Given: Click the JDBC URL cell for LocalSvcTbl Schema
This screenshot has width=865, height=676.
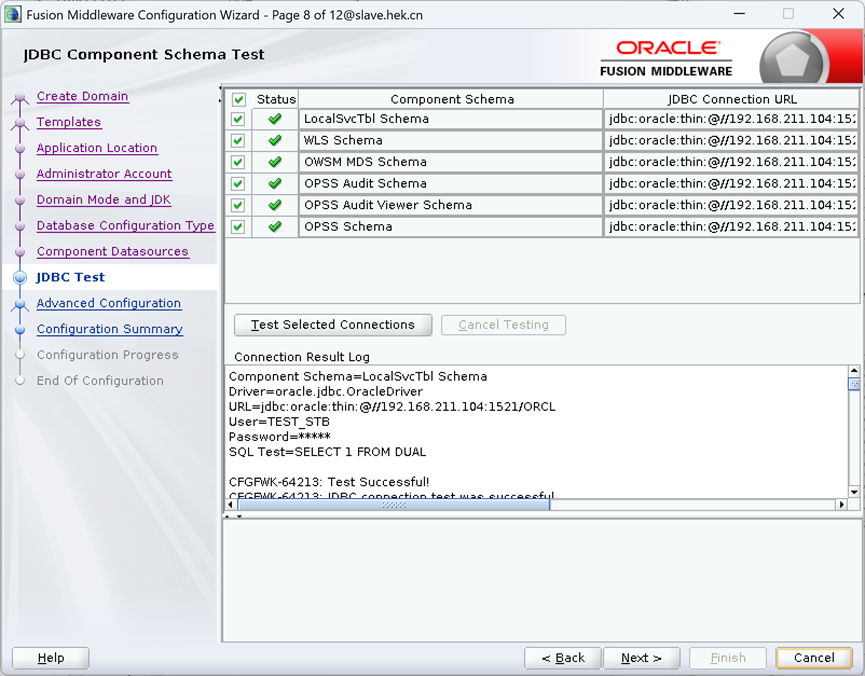Looking at the screenshot, I should pos(731,119).
